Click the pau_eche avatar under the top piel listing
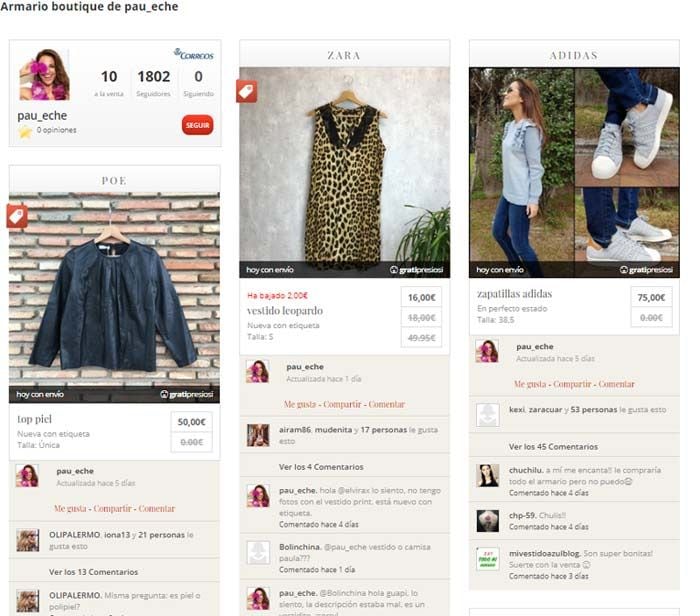Image resolution: width=700 pixels, height=616 pixels. point(27,475)
